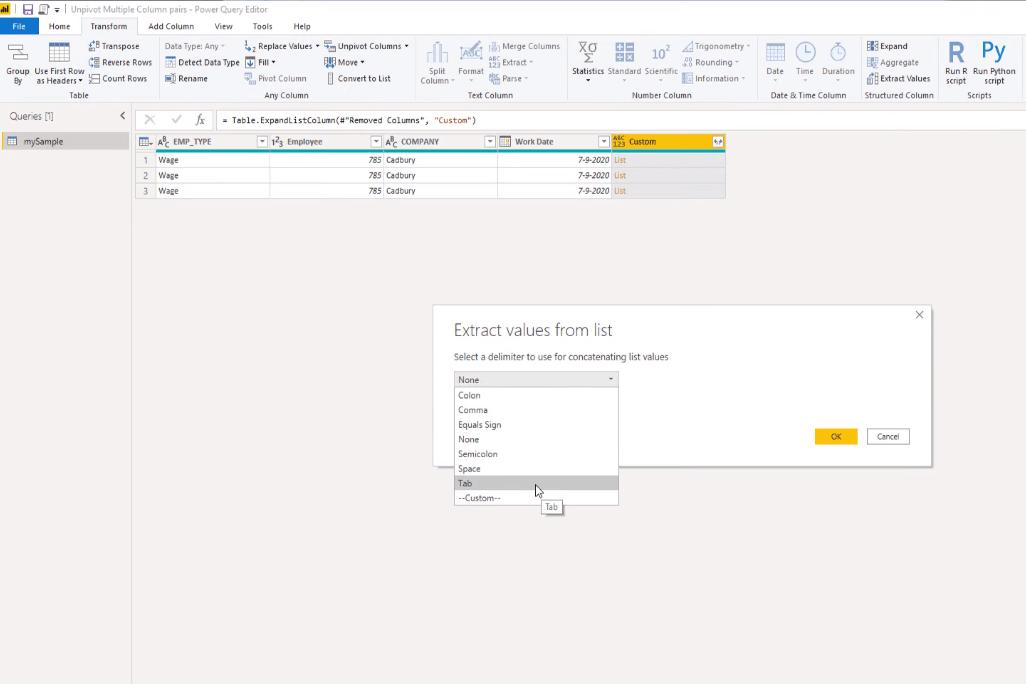The width and height of the screenshot is (1026, 684).
Task: Collapse the Queries pane
Action: (122, 116)
